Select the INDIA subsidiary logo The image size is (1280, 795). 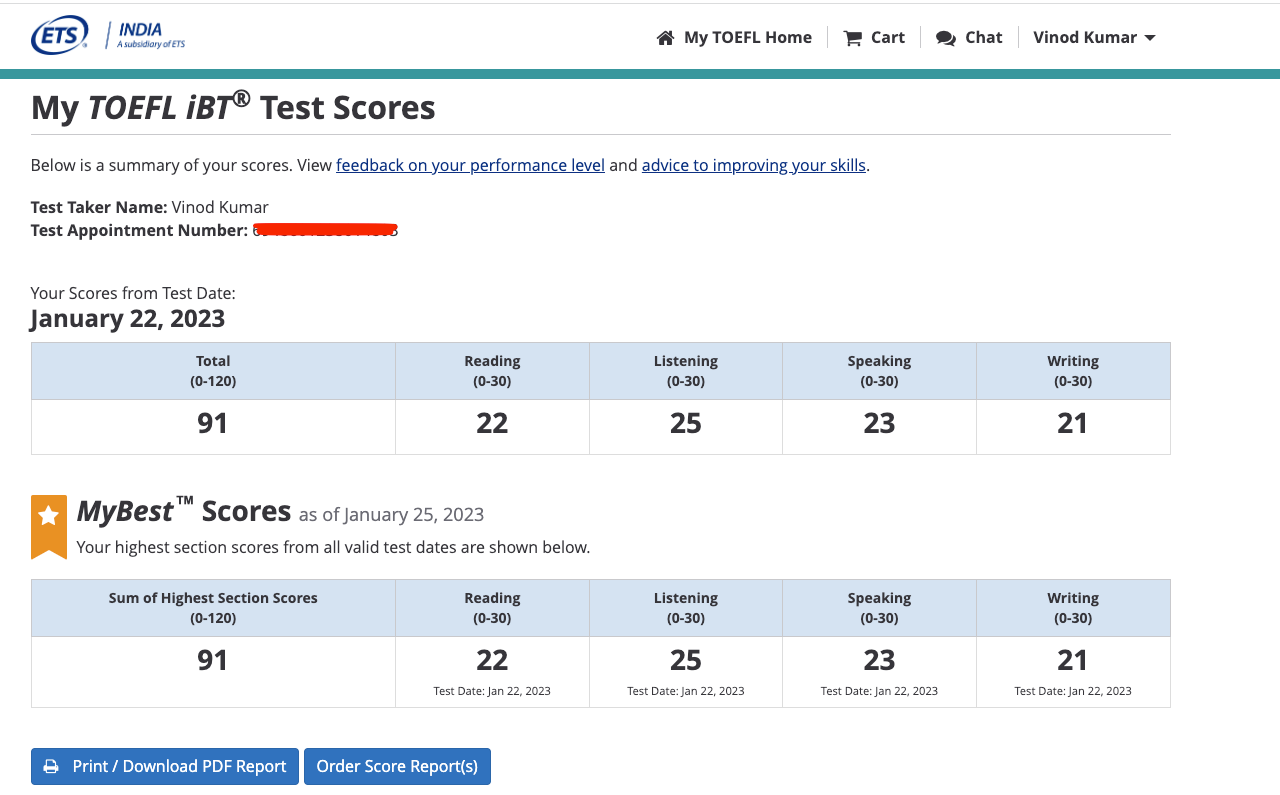[140, 33]
